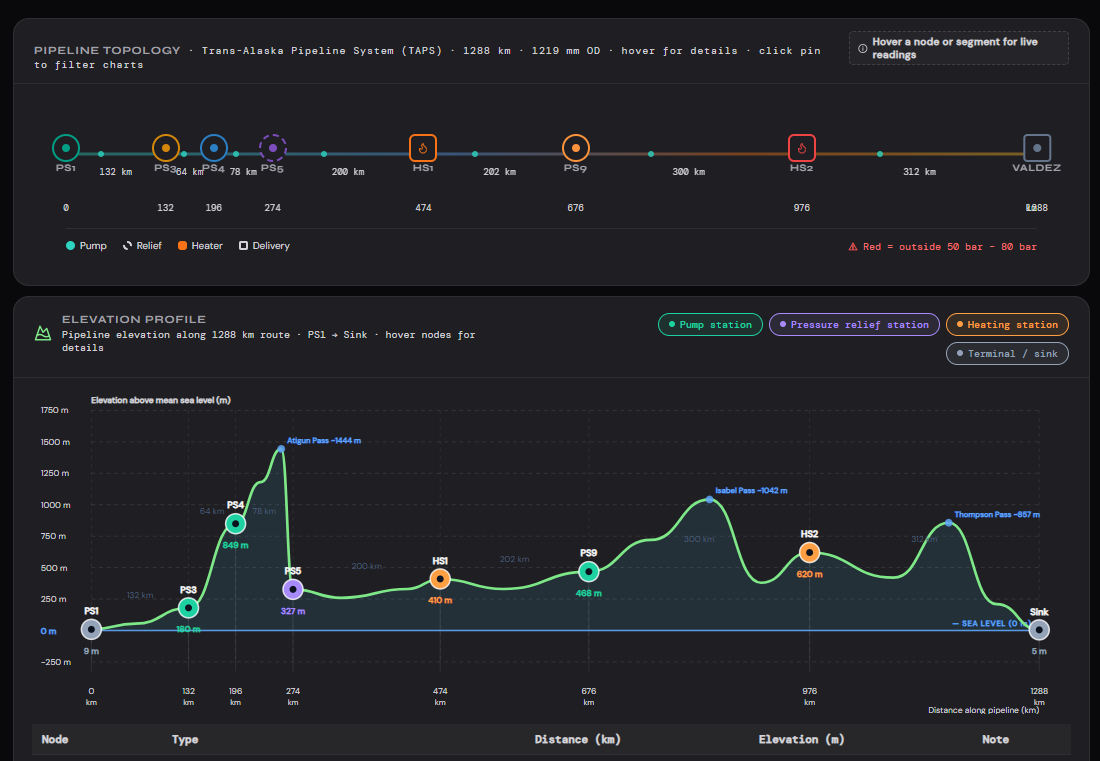Toggle the Pressure relief station filter chip
Image resolution: width=1100 pixels, height=761 pixels.
pyautogui.click(x=854, y=325)
